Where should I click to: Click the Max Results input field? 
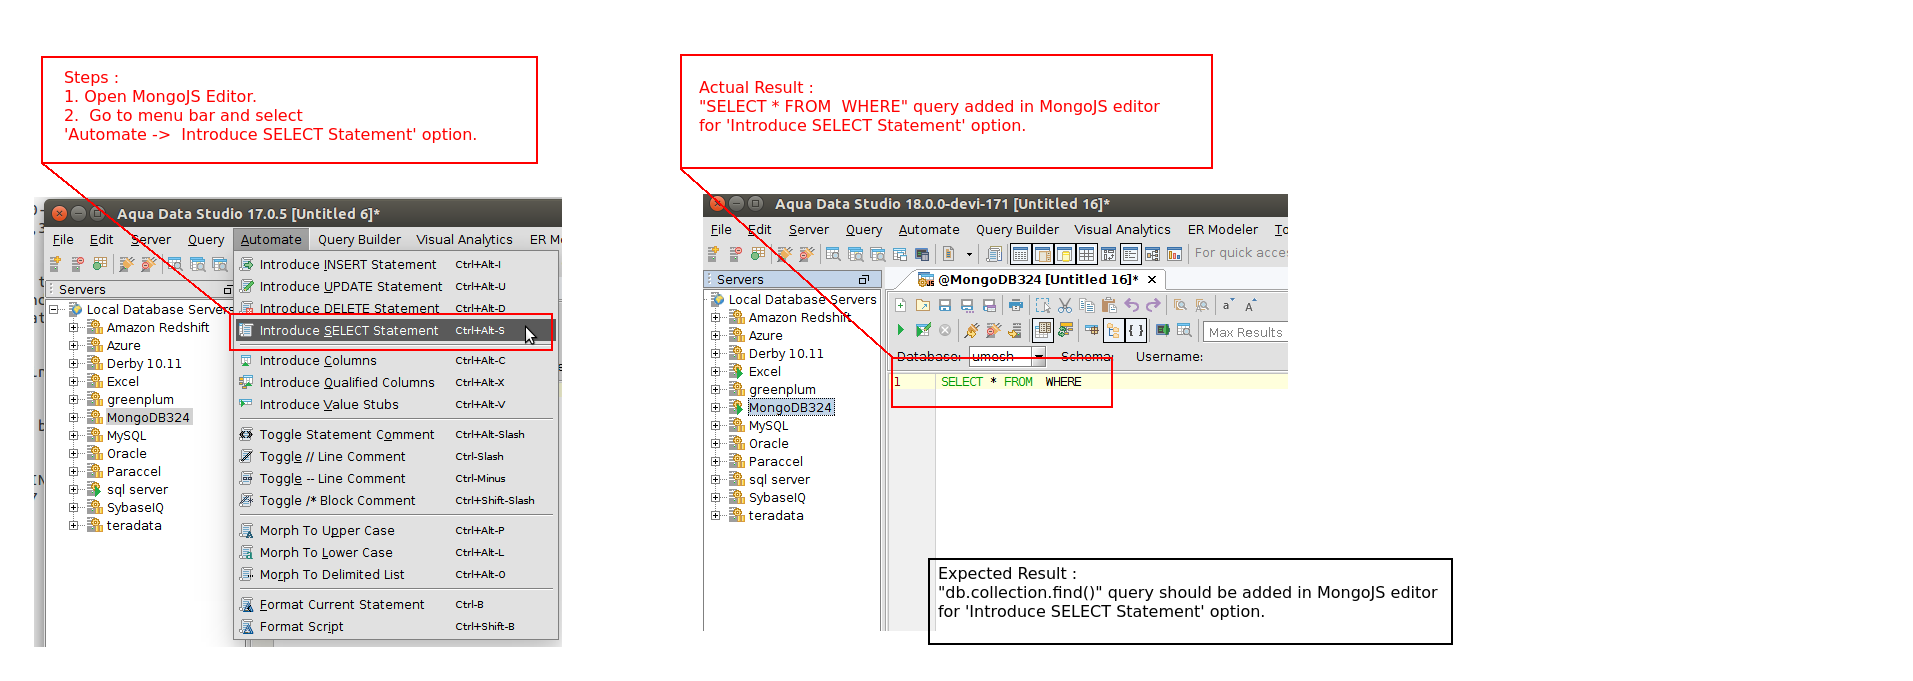click(x=1246, y=332)
